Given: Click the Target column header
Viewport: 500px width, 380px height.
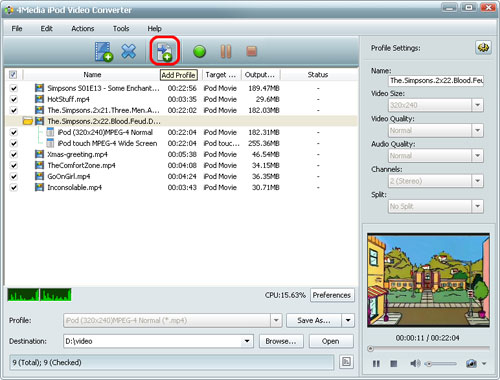Looking at the screenshot, I should tap(221, 75).
